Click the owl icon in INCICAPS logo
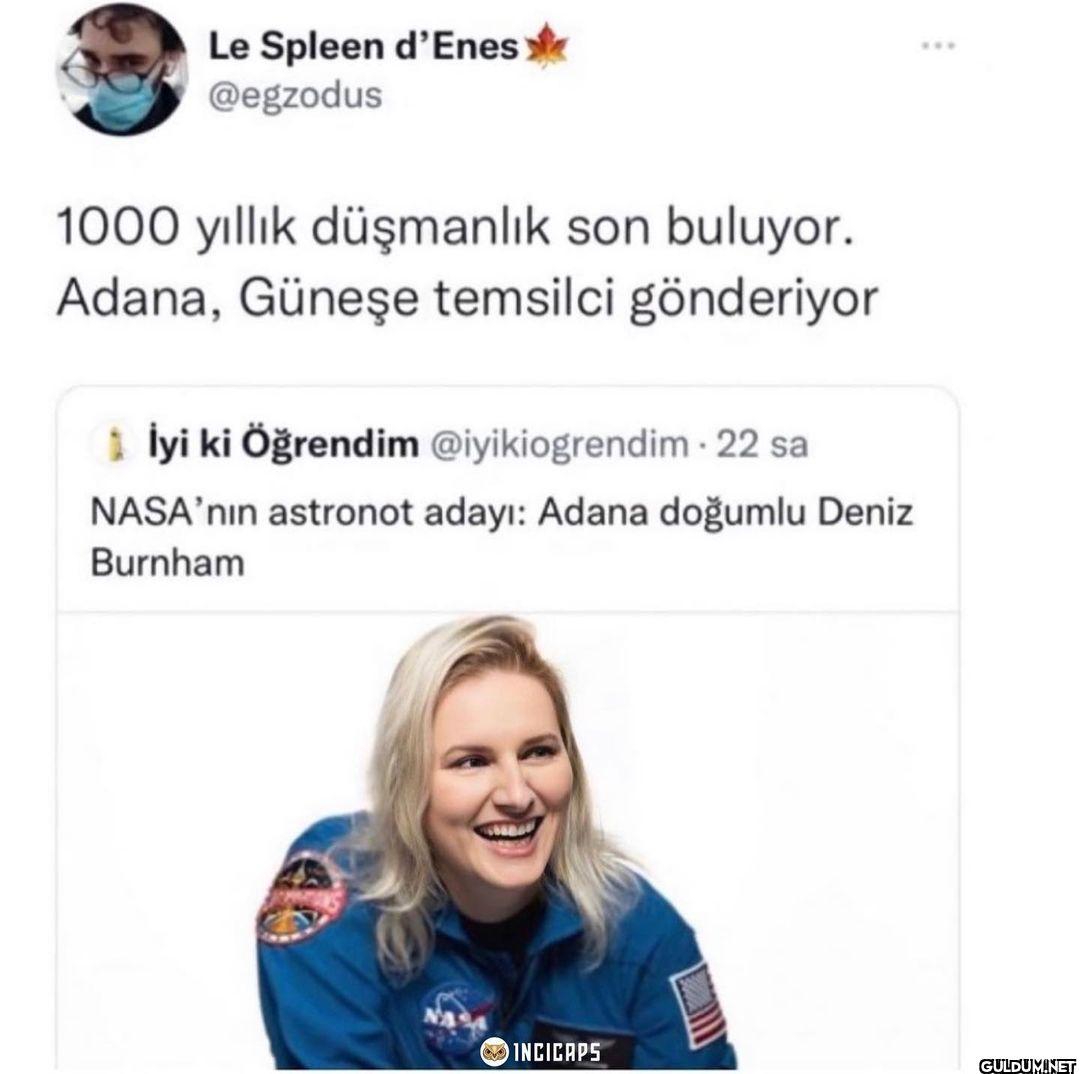 pyautogui.click(x=494, y=1052)
